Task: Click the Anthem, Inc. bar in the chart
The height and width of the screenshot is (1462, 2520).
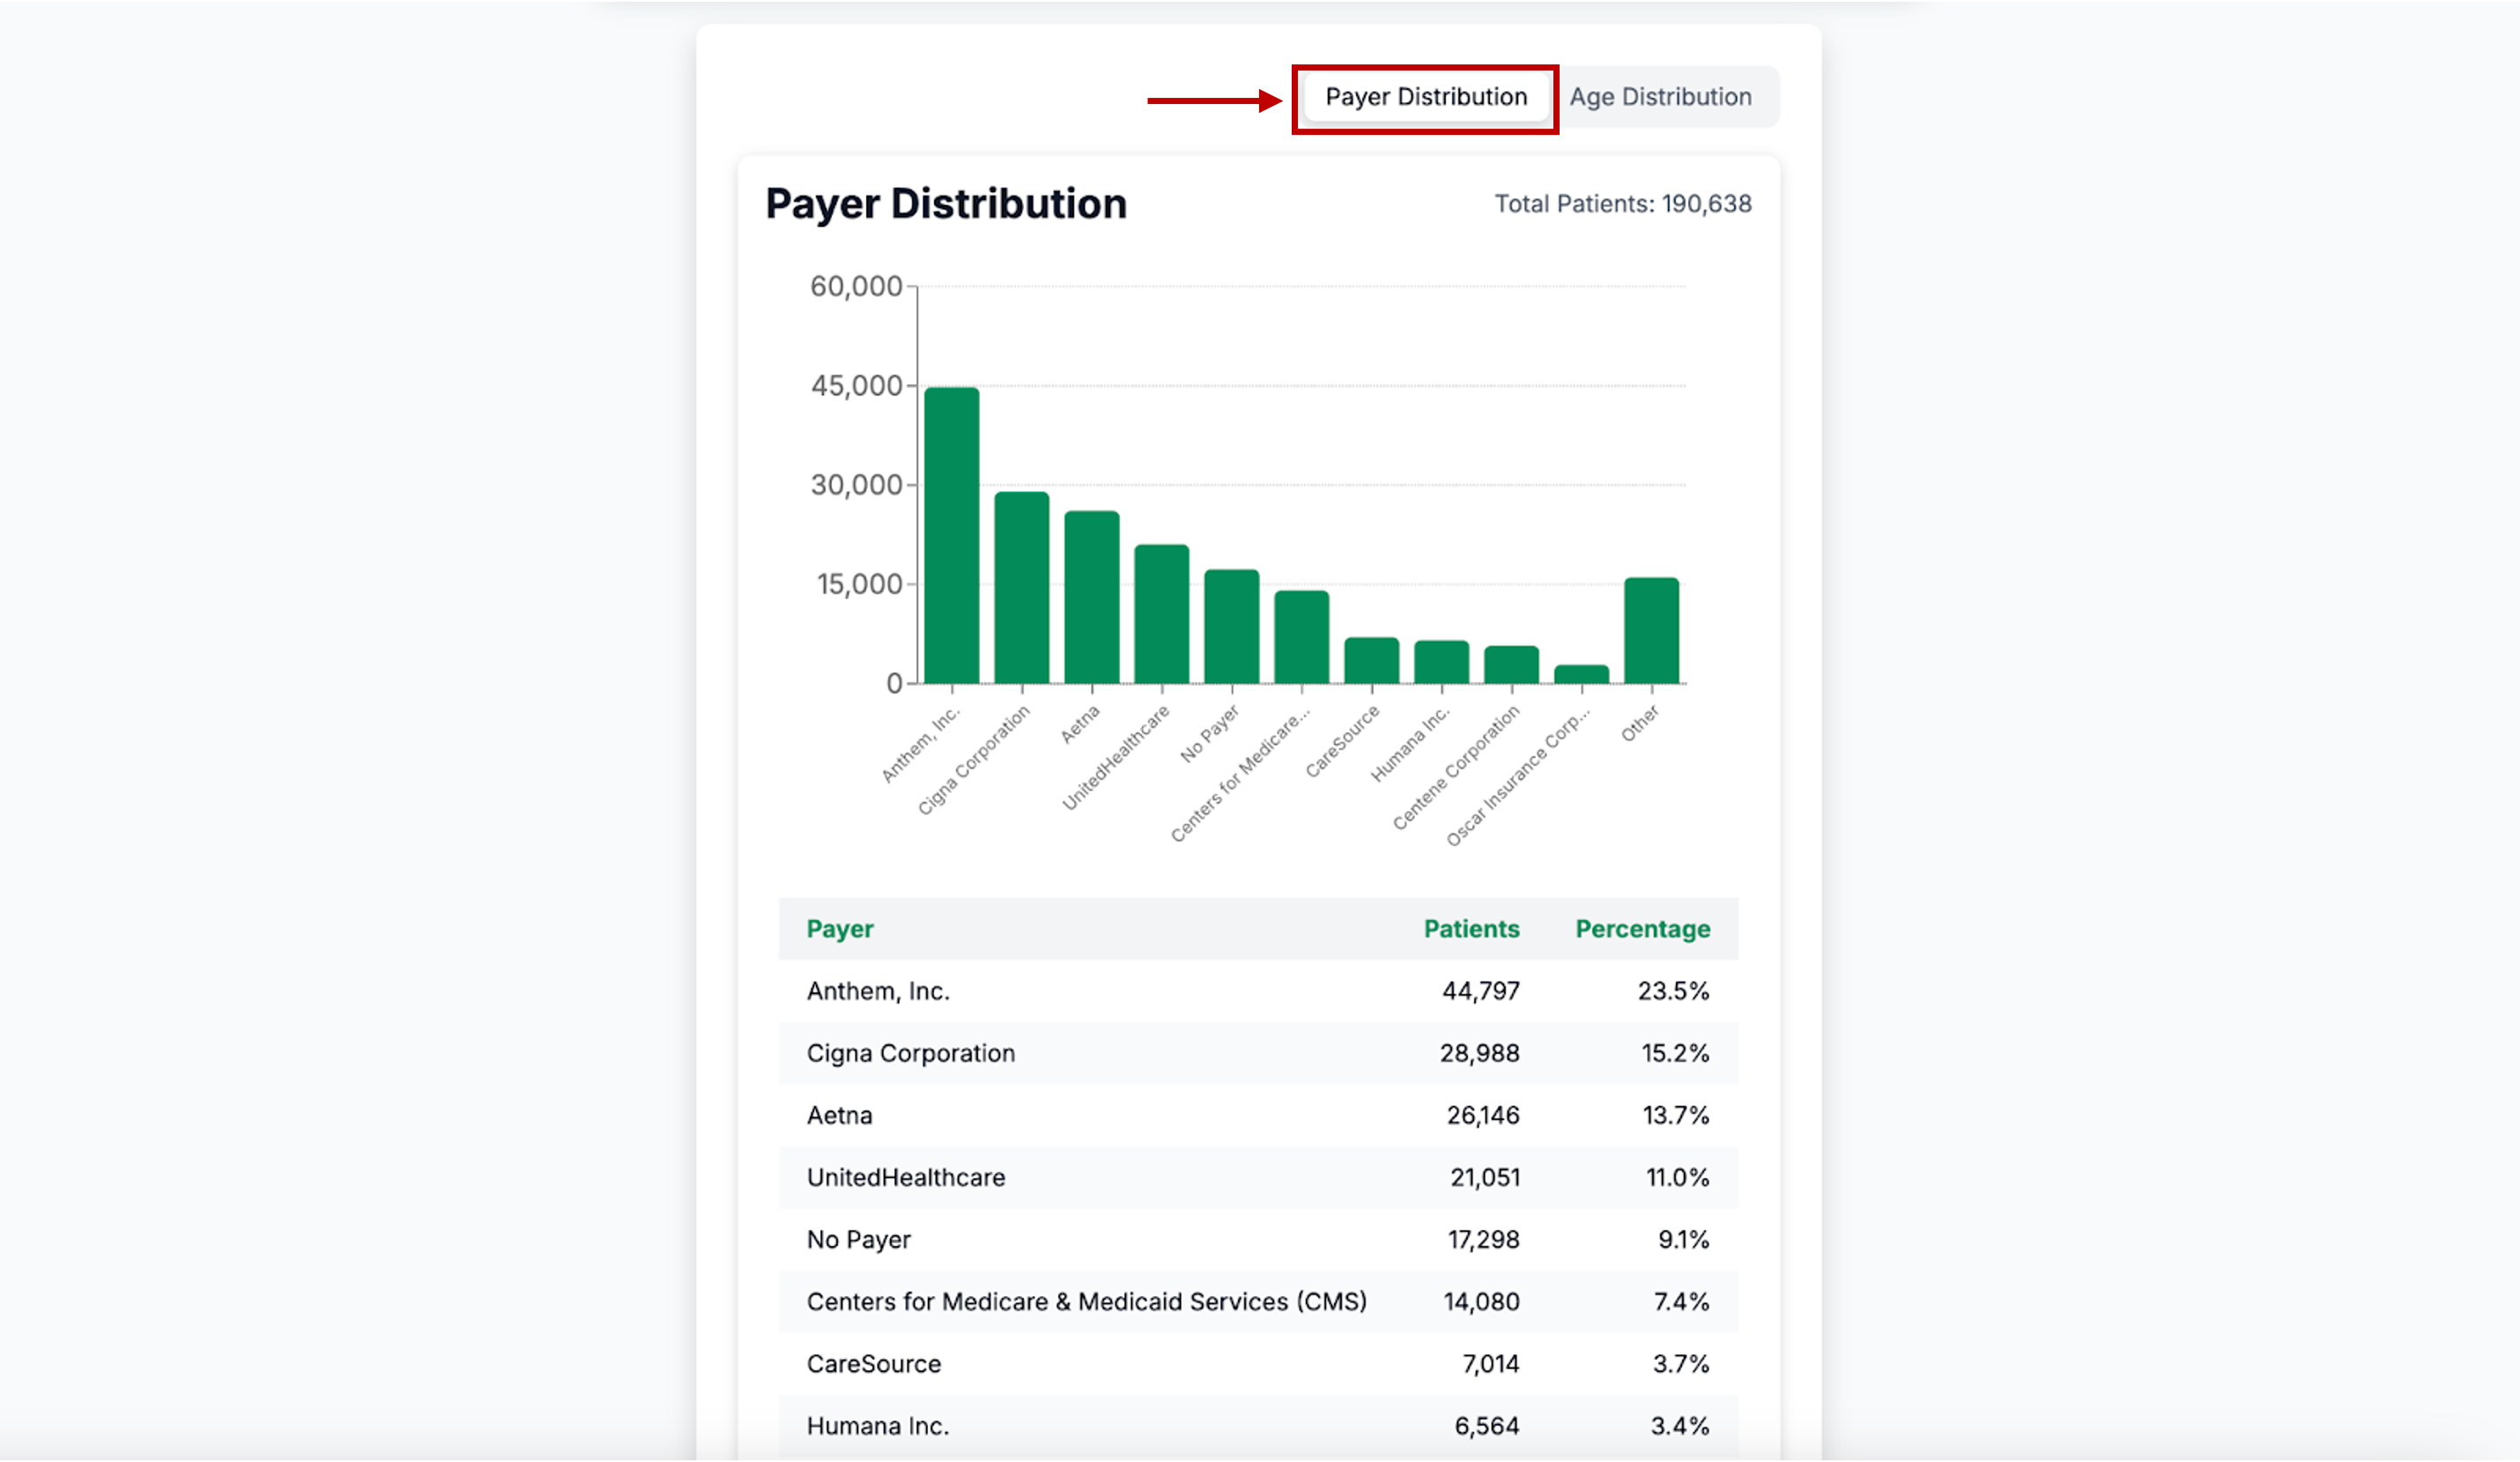Action: click(x=951, y=536)
